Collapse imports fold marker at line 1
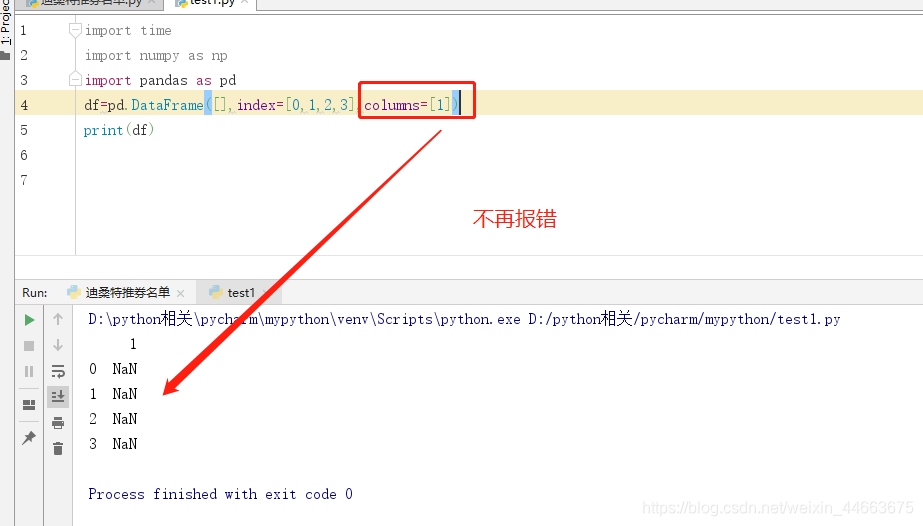 75,30
